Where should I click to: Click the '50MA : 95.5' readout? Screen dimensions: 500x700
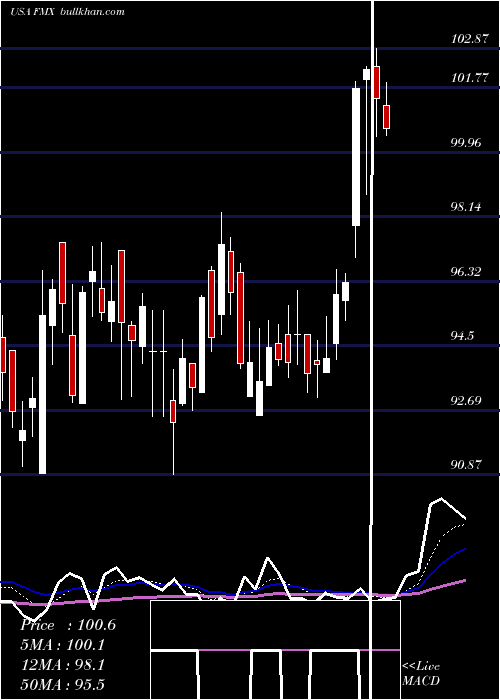(63, 685)
